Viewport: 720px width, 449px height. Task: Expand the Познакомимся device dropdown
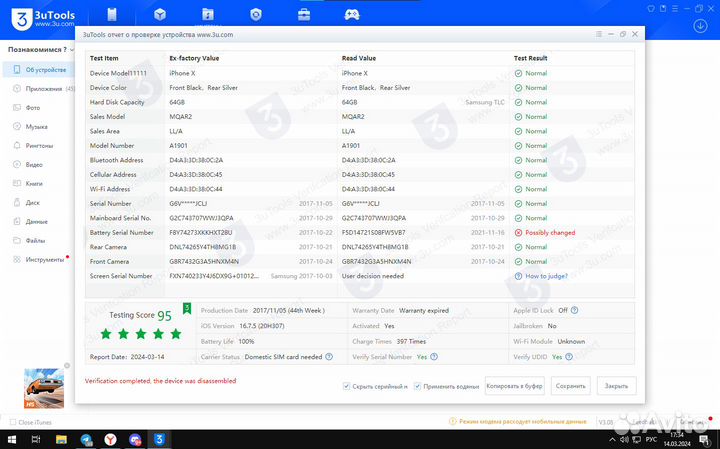point(41,50)
